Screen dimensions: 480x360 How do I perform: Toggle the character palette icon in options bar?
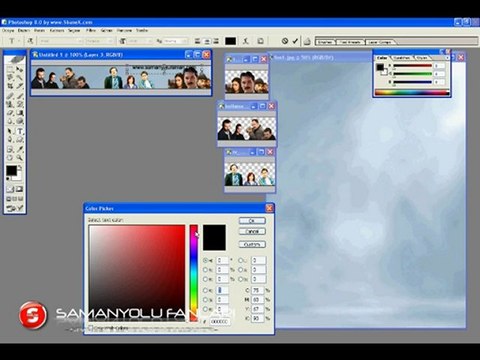click(260, 41)
